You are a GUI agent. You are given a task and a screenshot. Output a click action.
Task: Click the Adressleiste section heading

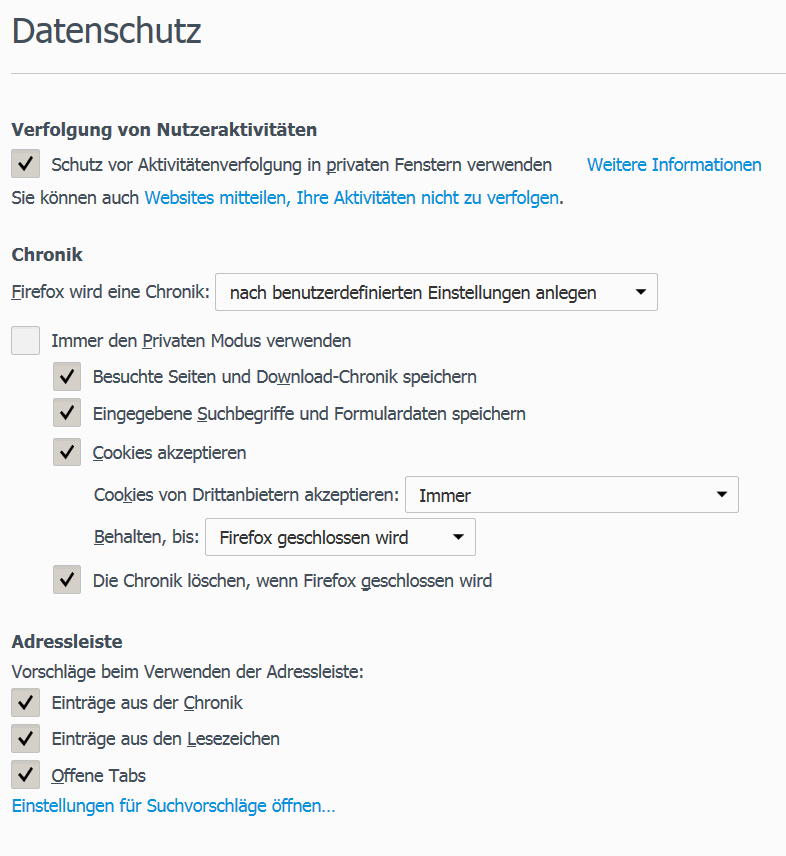67,641
